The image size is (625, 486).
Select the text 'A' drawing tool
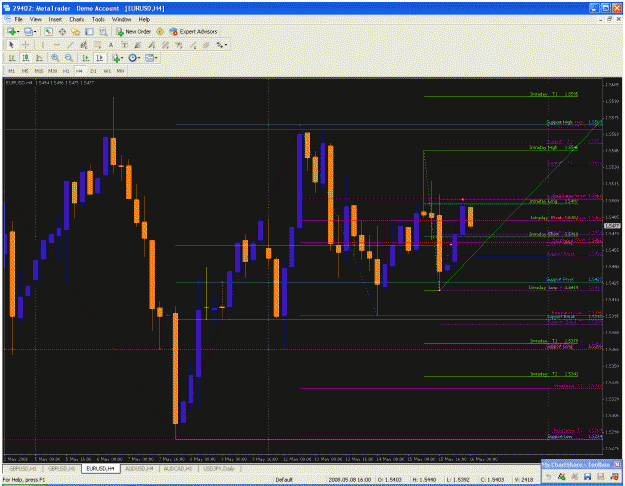coord(111,45)
